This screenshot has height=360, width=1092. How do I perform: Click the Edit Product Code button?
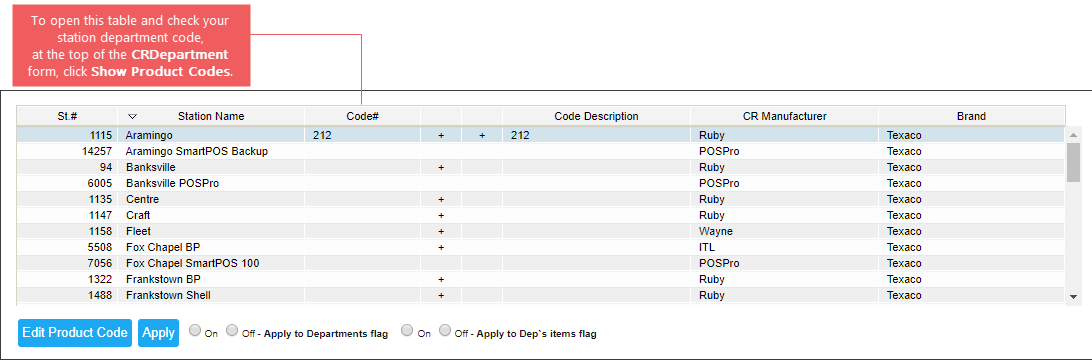75,333
